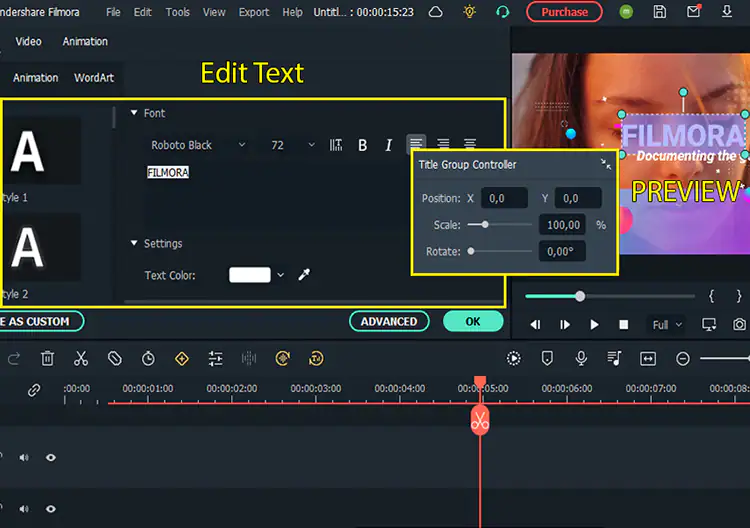Click the ADVANCED button
This screenshot has width=750, height=528.
(389, 321)
